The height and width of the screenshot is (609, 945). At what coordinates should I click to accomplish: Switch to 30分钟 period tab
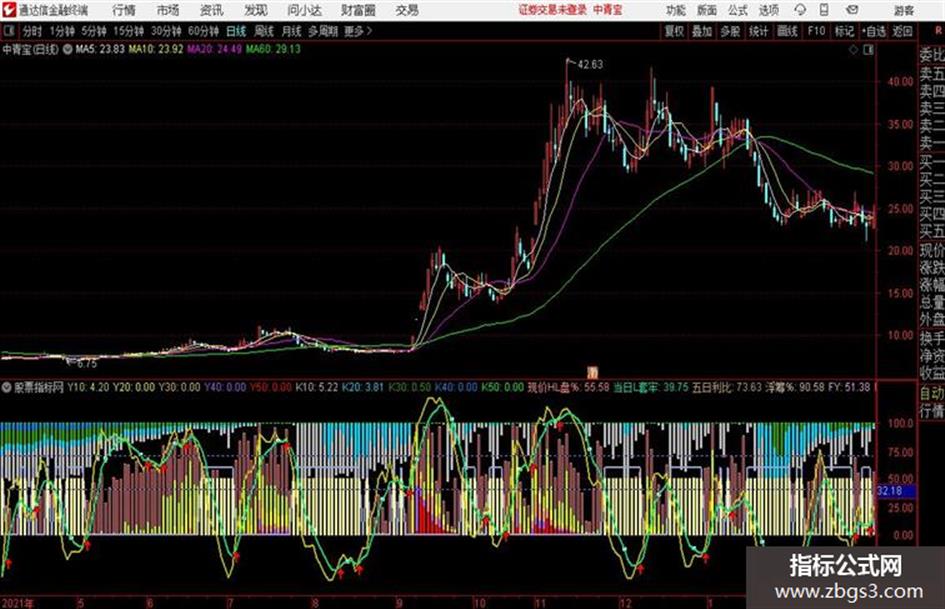[166, 31]
